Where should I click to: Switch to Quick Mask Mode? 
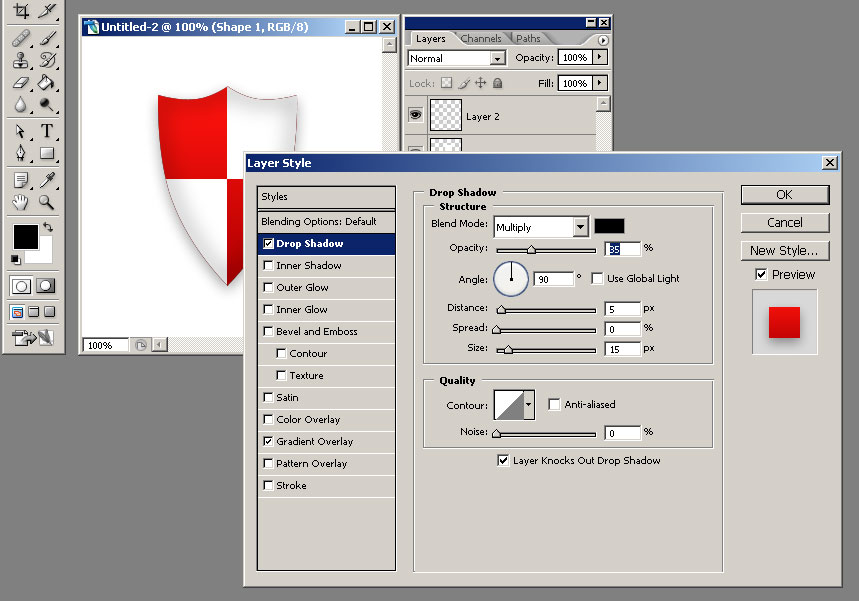tap(45, 285)
